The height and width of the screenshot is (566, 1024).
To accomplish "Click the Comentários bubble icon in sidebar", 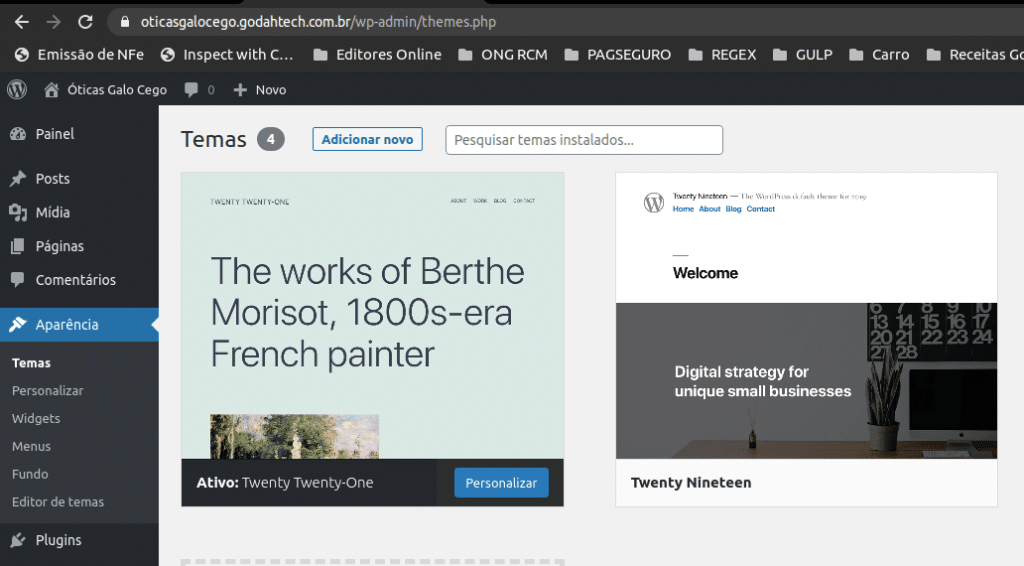I will point(18,279).
